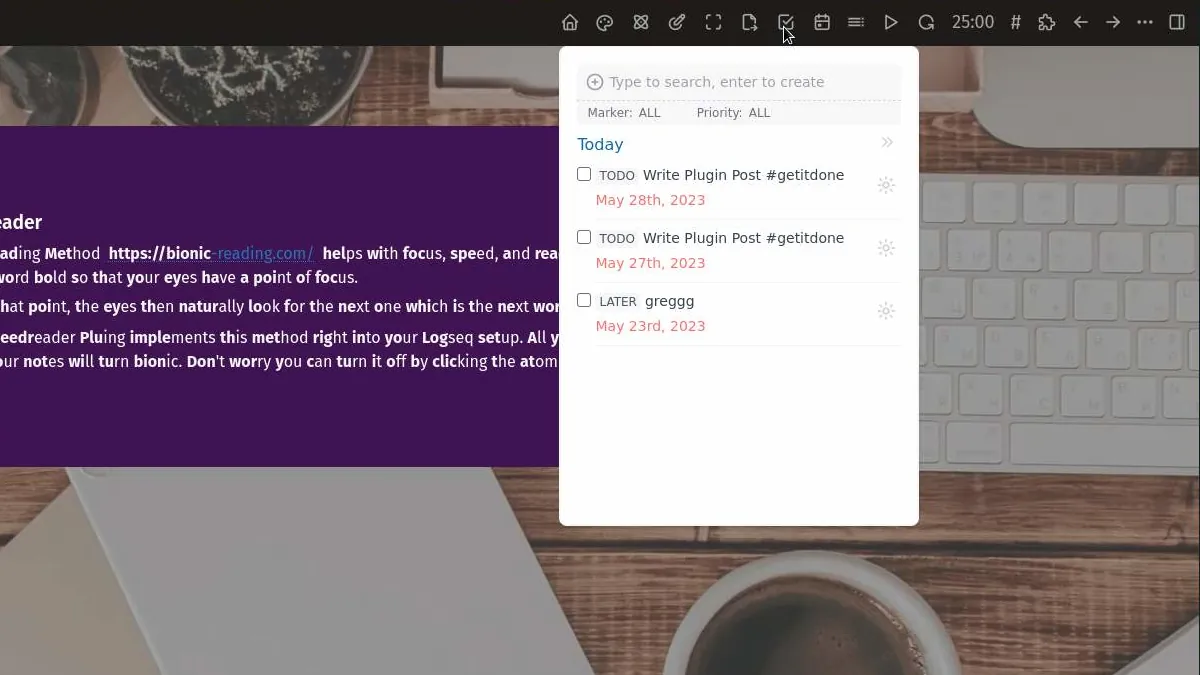Toggle the fullscreen frame icon
1200x675 pixels.
pyautogui.click(x=713, y=22)
